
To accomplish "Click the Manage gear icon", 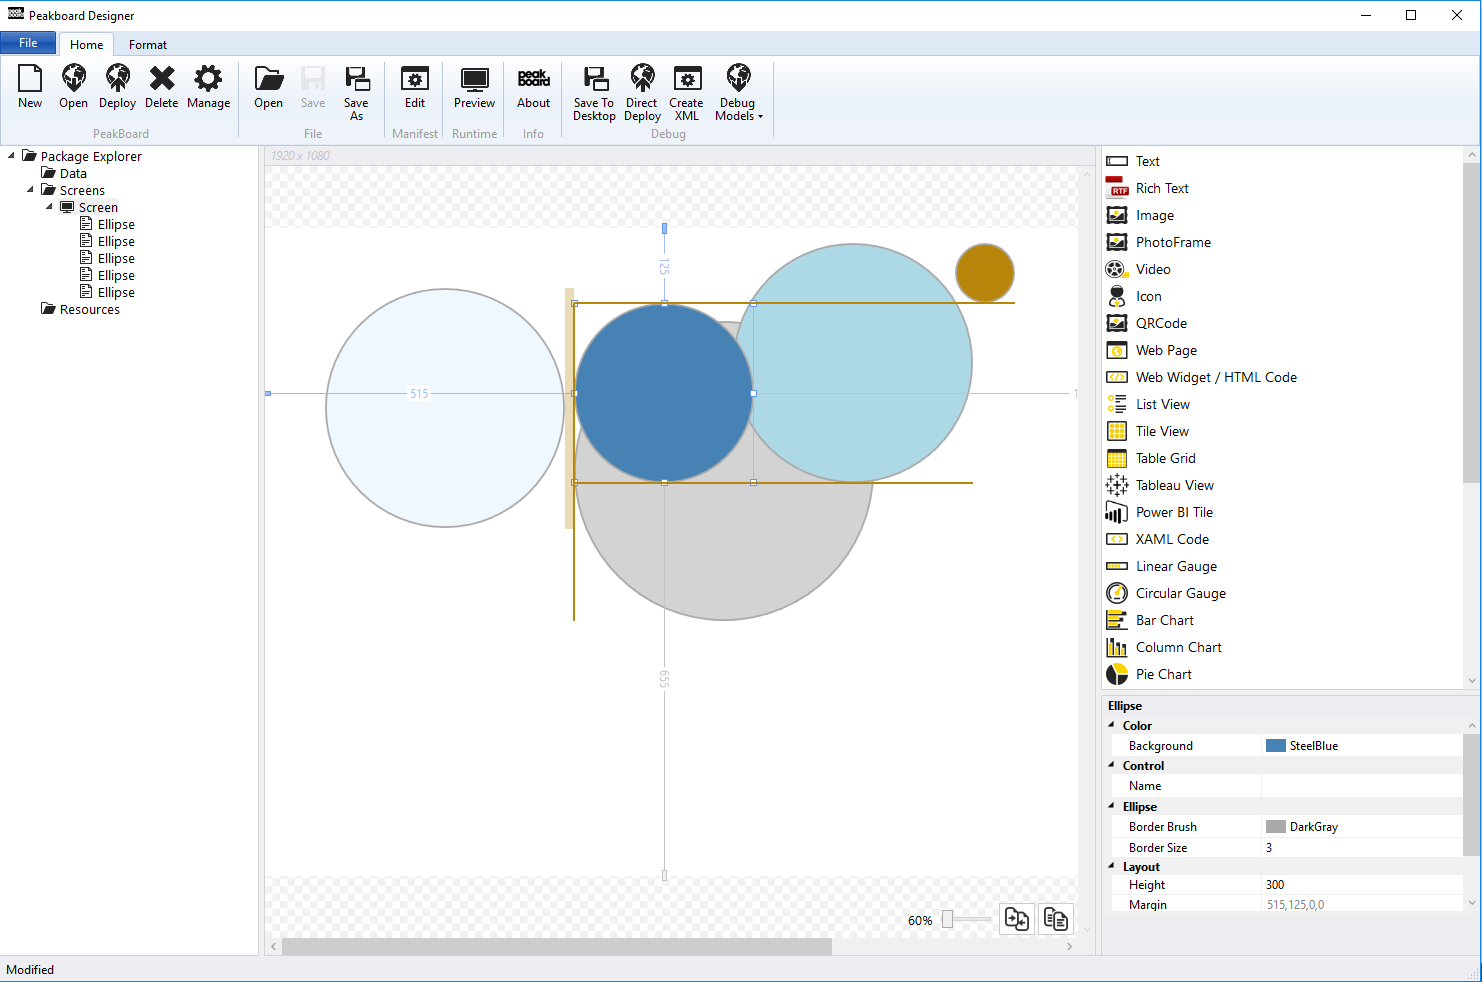I will point(208,87).
